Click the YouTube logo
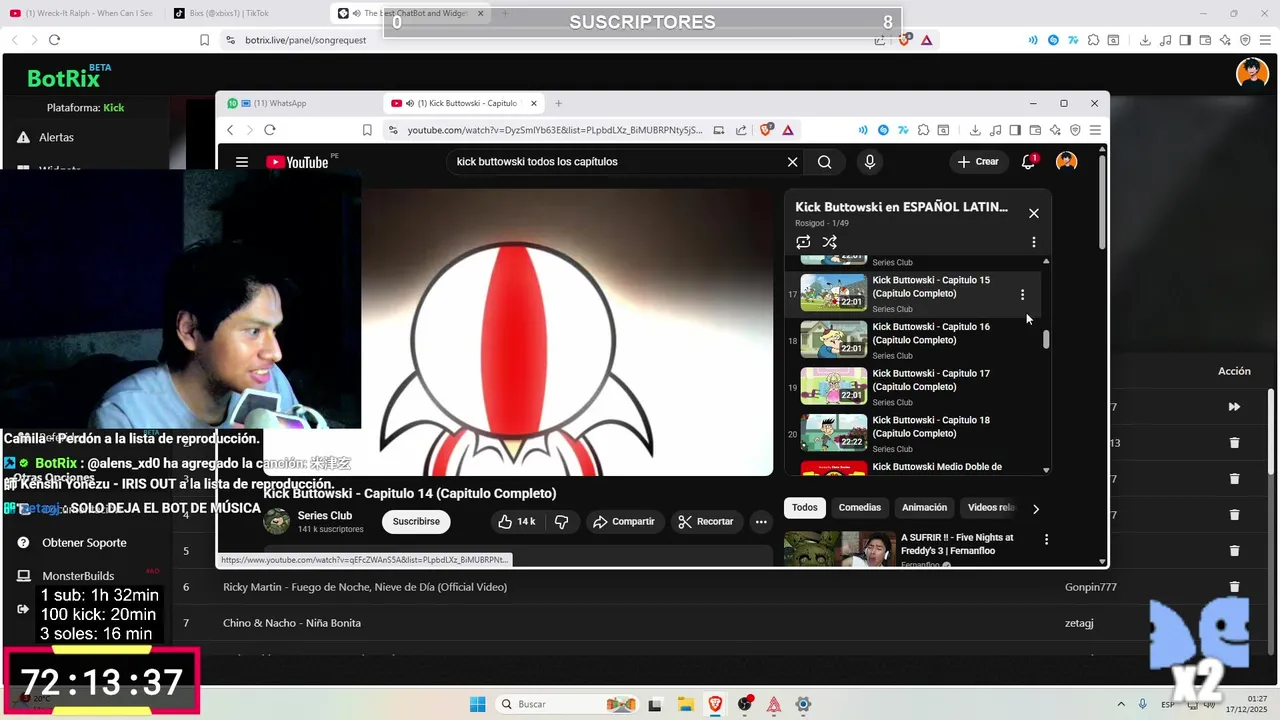The width and height of the screenshot is (1280, 720). click(x=297, y=162)
